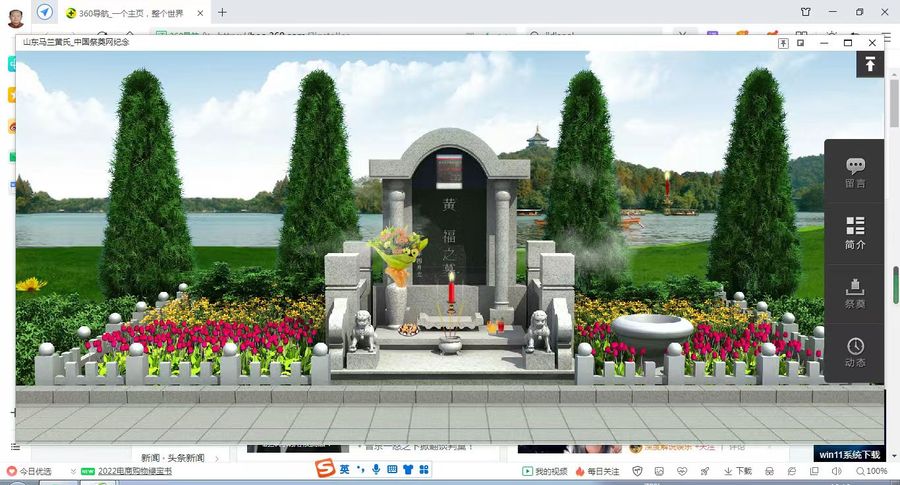Toggle the 英 input language mode

[345, 469]
